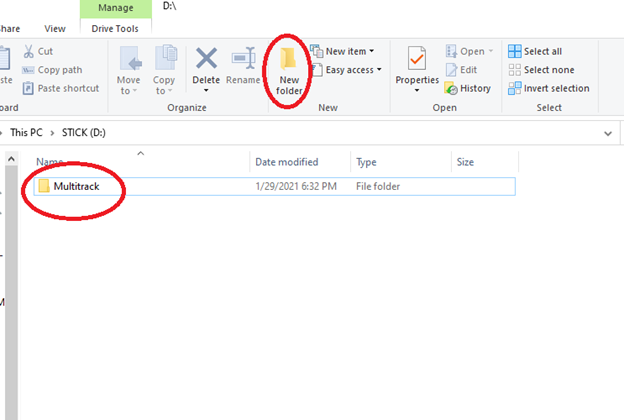The width and height of the screenshot is (624, 420).
Task: Click the Multitrack folder icon
Action: point(44,186)
